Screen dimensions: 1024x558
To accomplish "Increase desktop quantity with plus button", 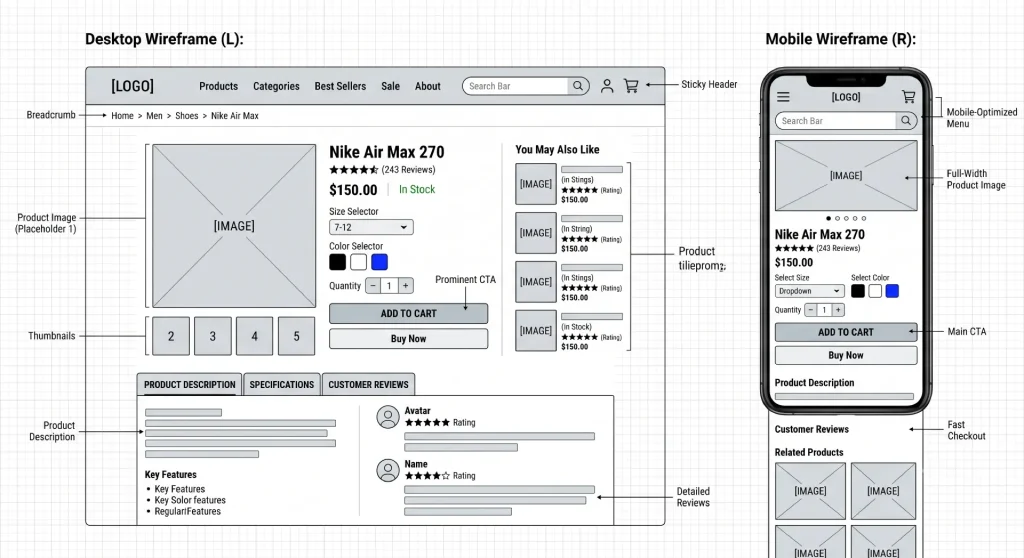I will pos(406,286).
